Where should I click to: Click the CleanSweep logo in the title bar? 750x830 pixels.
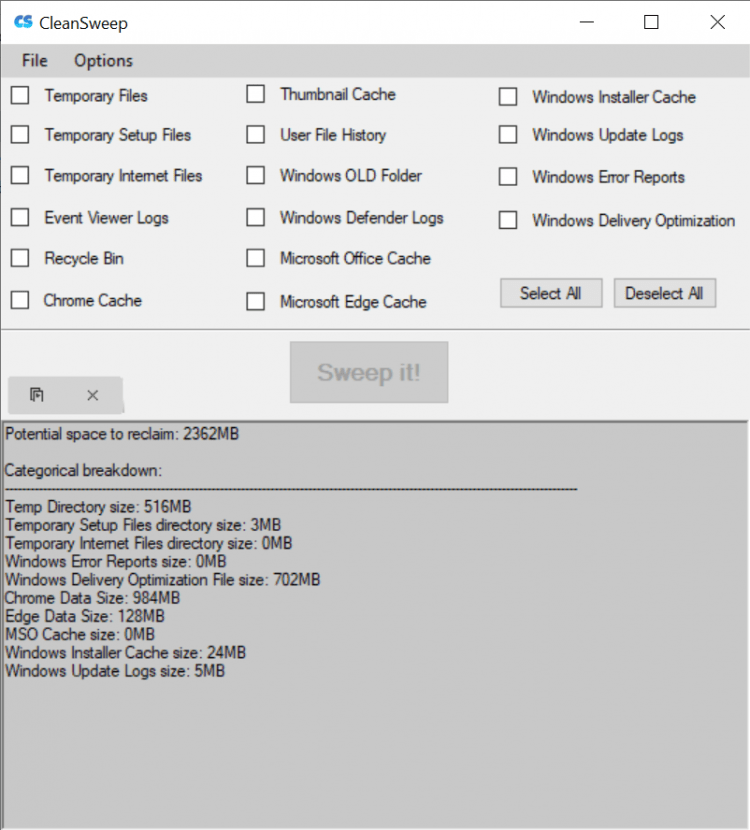coord(23,22)
